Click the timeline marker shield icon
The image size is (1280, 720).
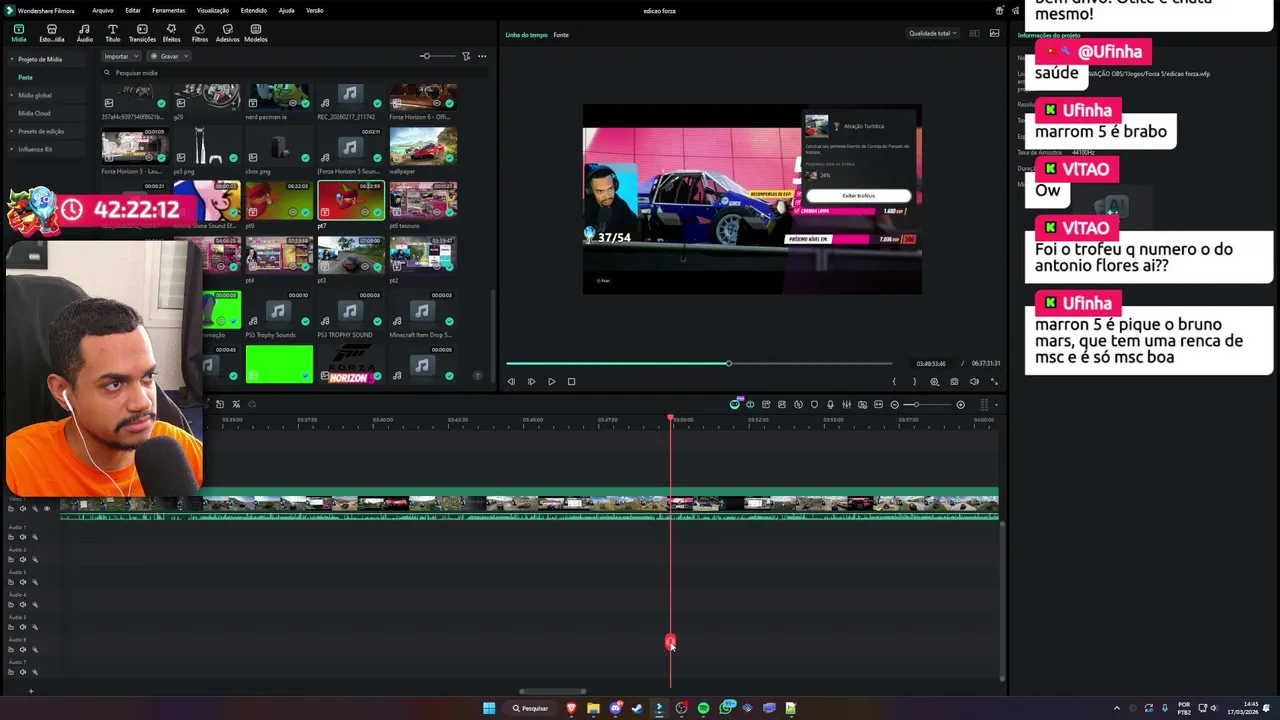(x=814, y=404)
